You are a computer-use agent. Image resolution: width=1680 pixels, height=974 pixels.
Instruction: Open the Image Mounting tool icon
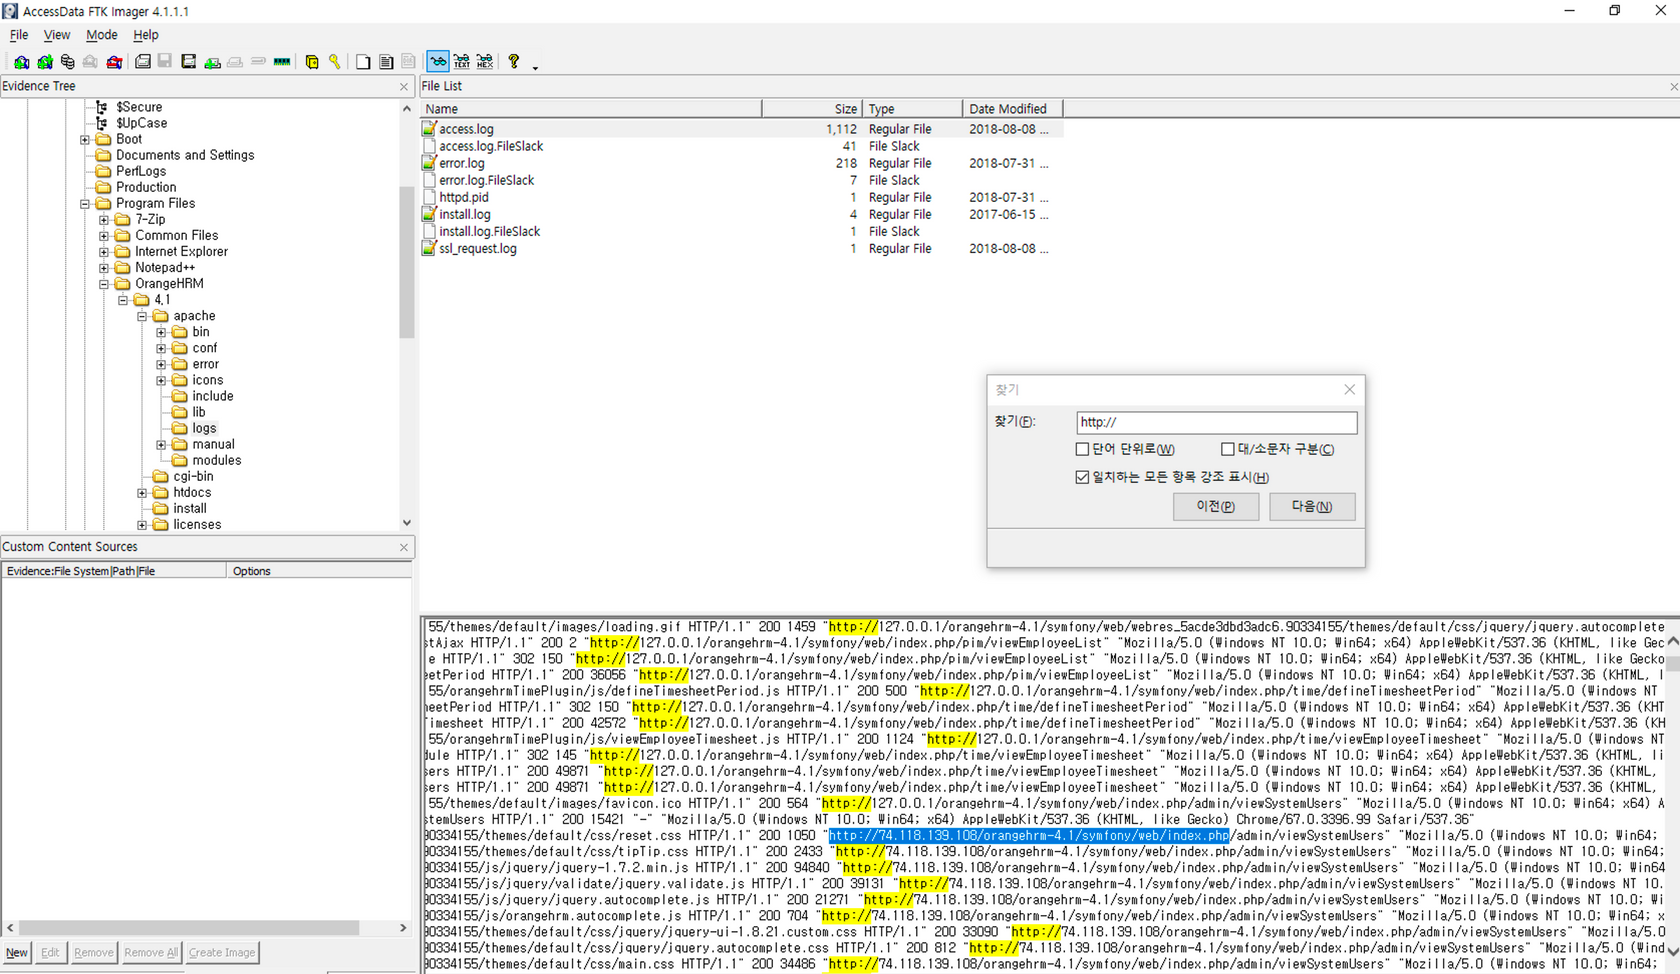click(x=67, y=62)
